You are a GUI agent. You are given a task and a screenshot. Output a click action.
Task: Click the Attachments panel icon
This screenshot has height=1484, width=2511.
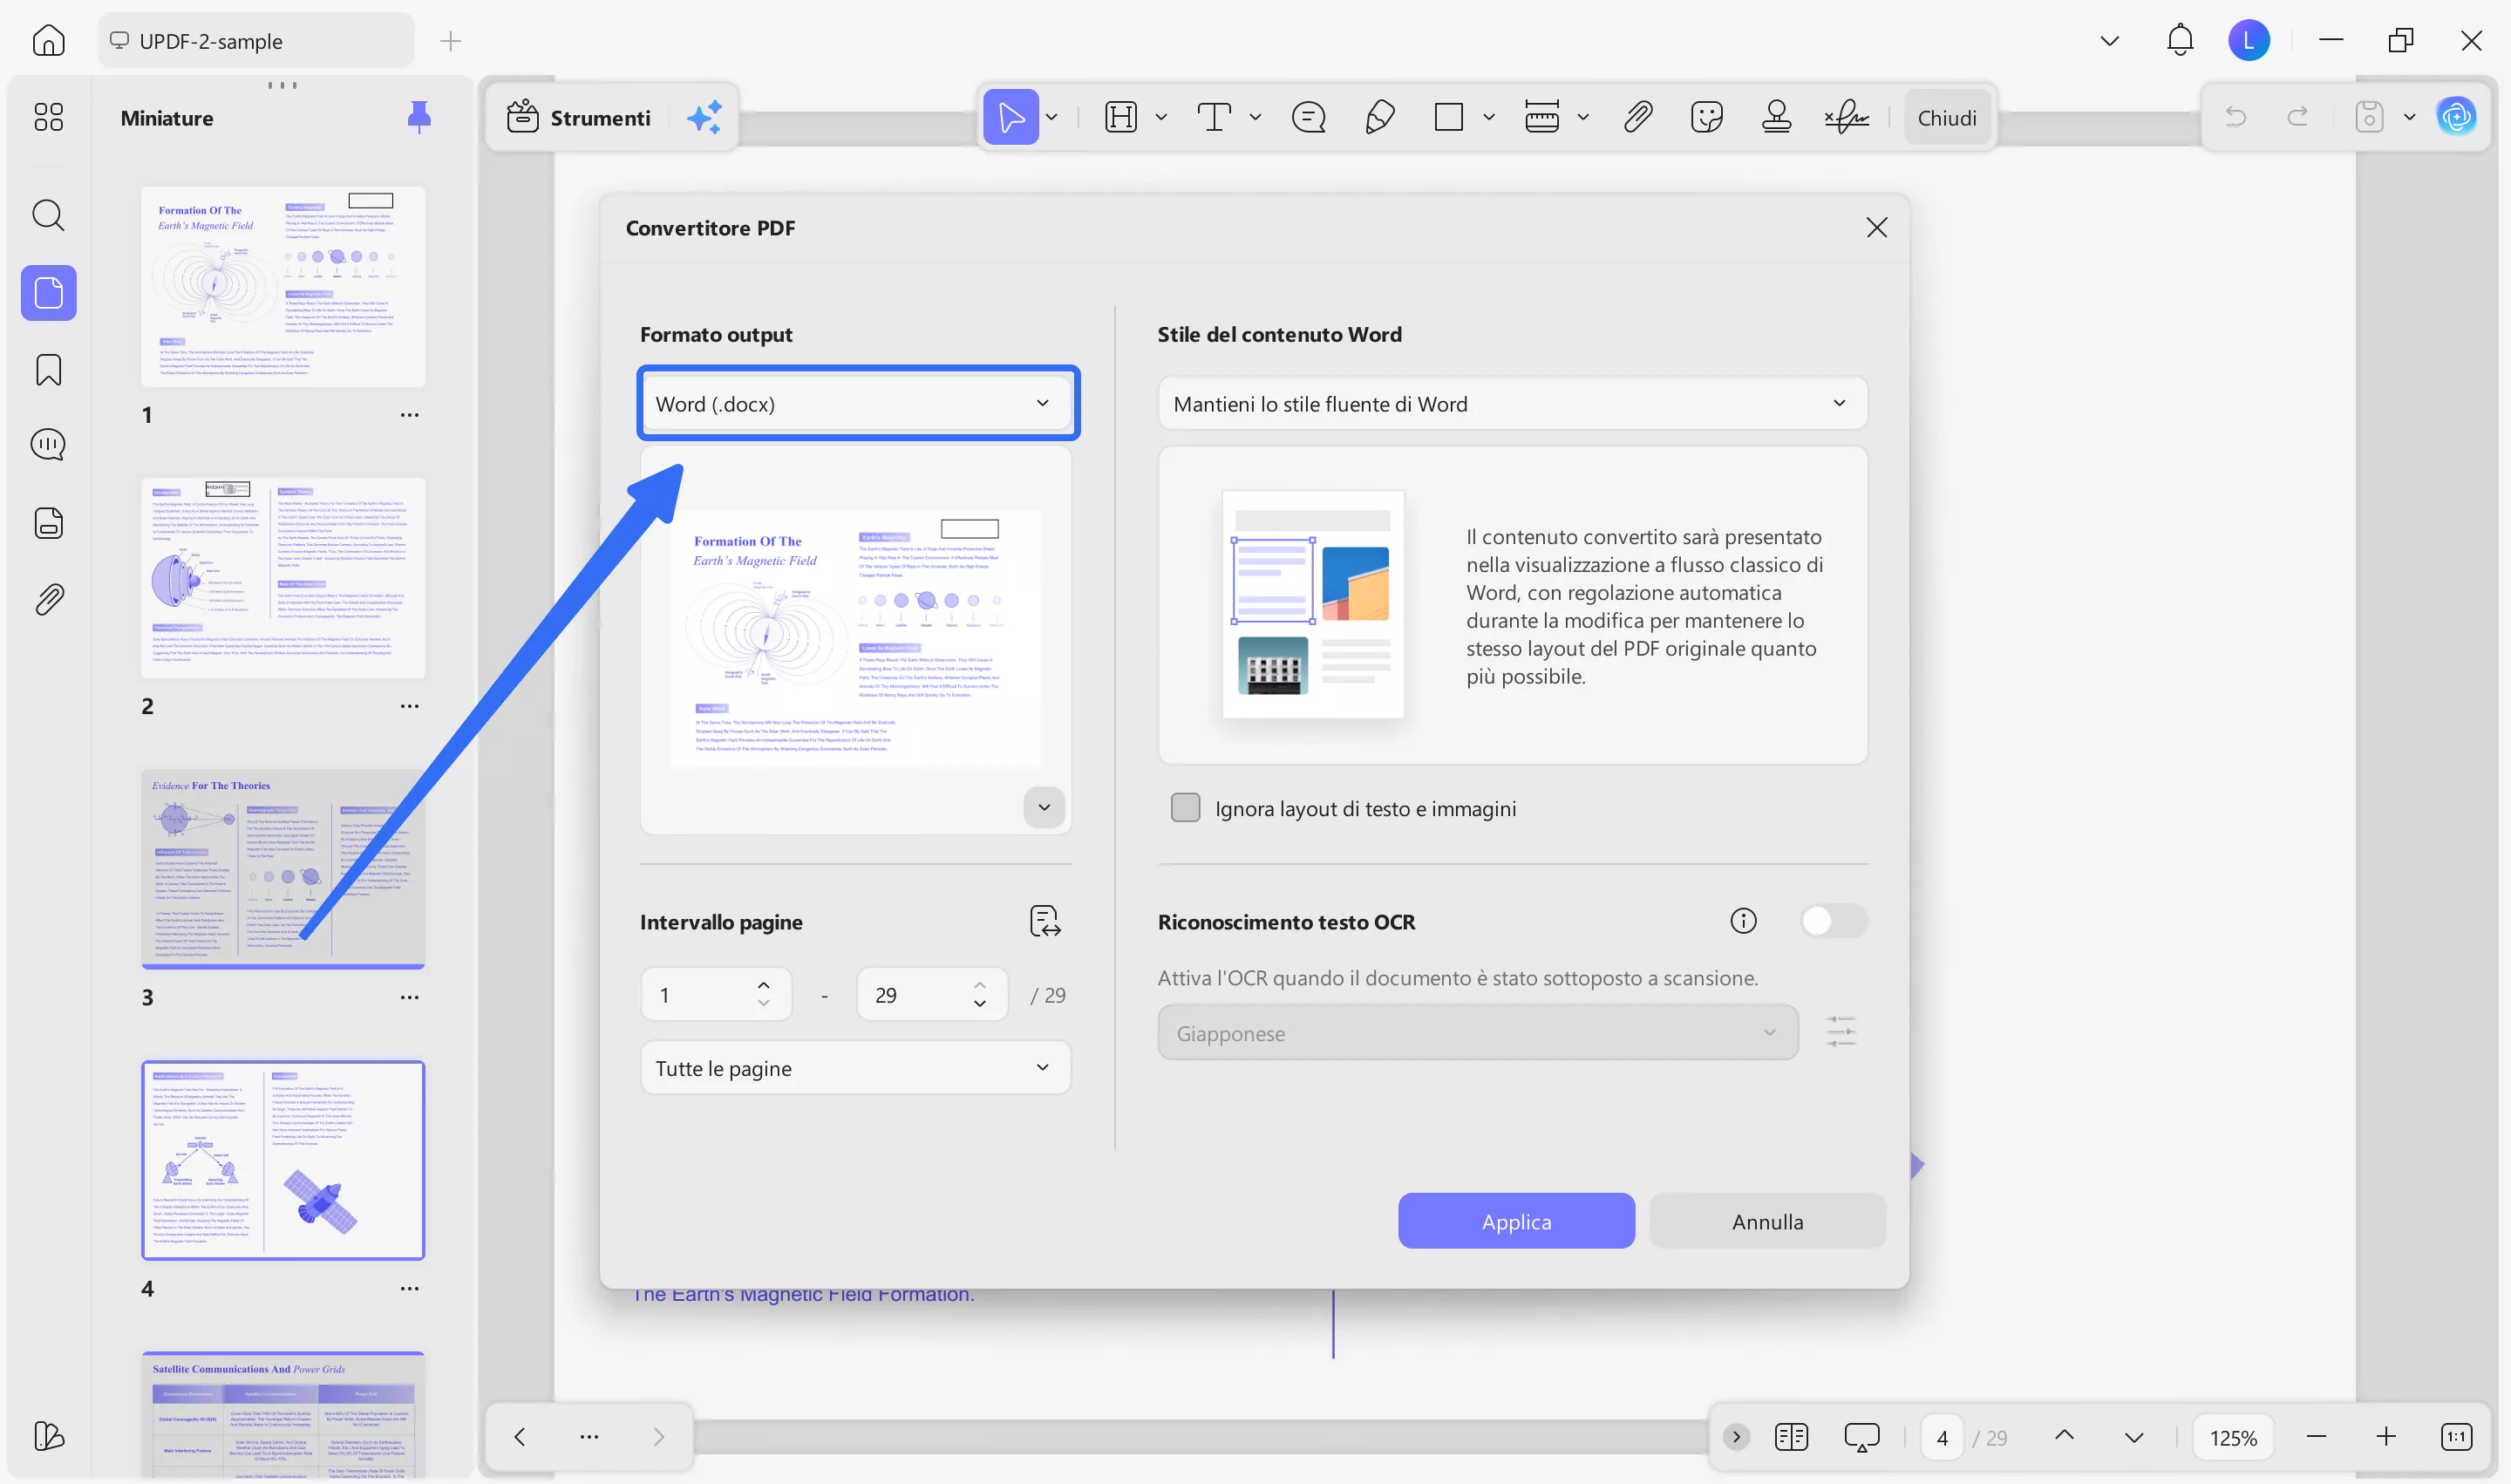tap(47, 598)
